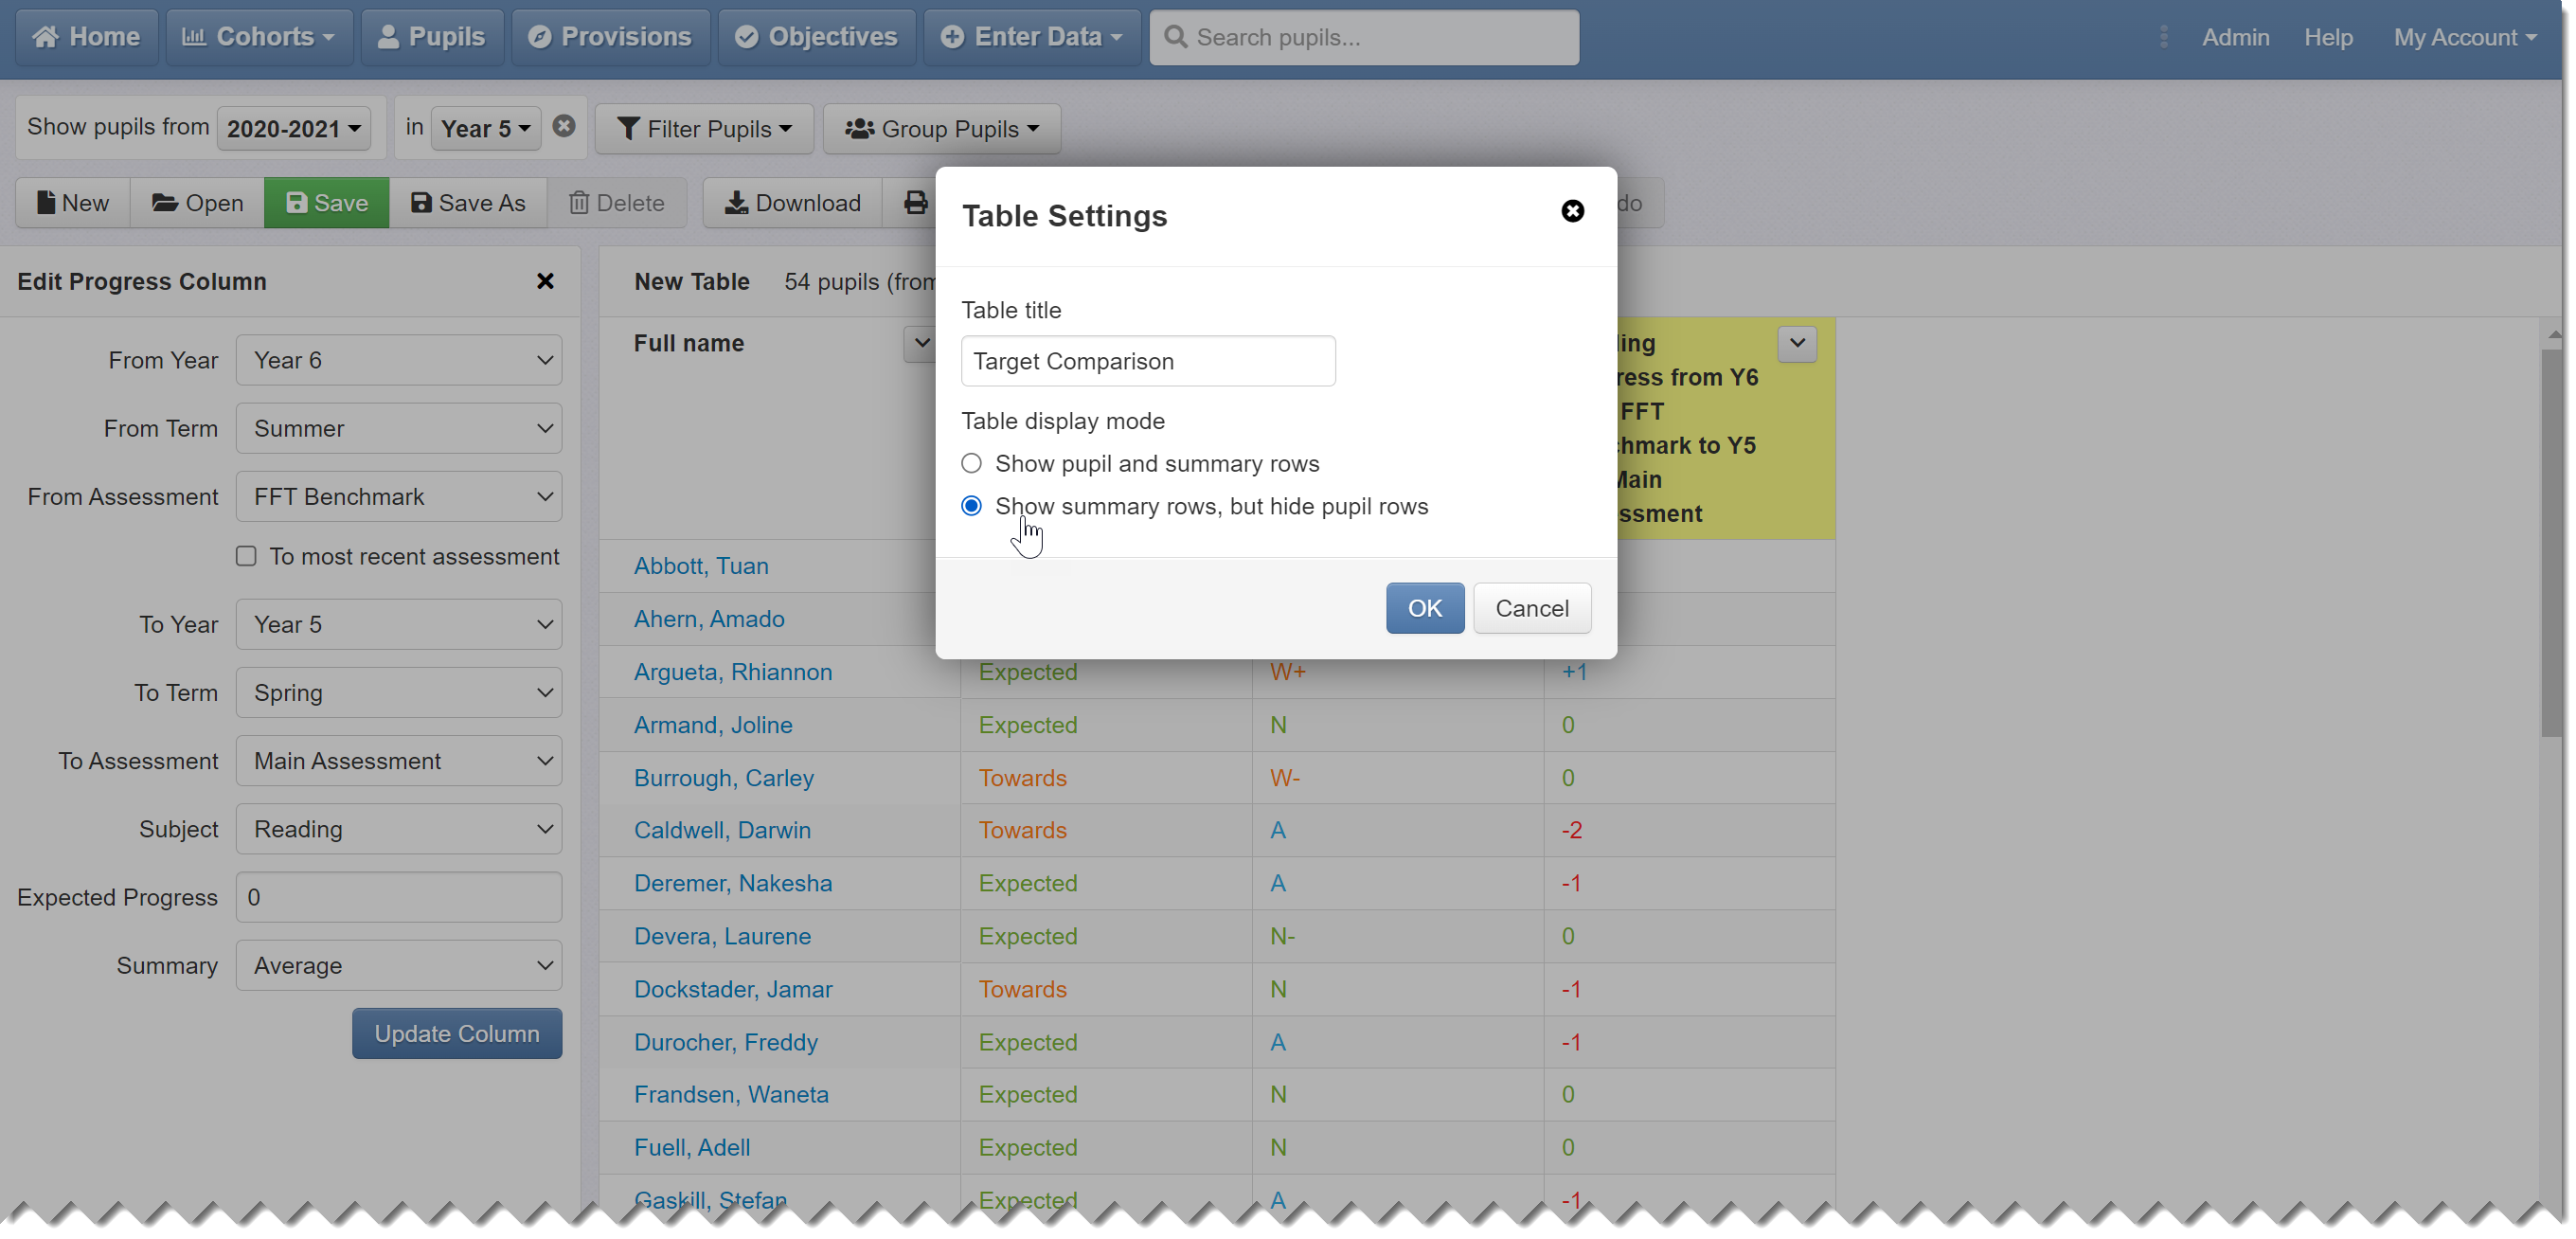The height and width of the screenshot is (1239, 2576).
Task: Open pupil Dockstader, Jamar
Action: coord(733,988)
